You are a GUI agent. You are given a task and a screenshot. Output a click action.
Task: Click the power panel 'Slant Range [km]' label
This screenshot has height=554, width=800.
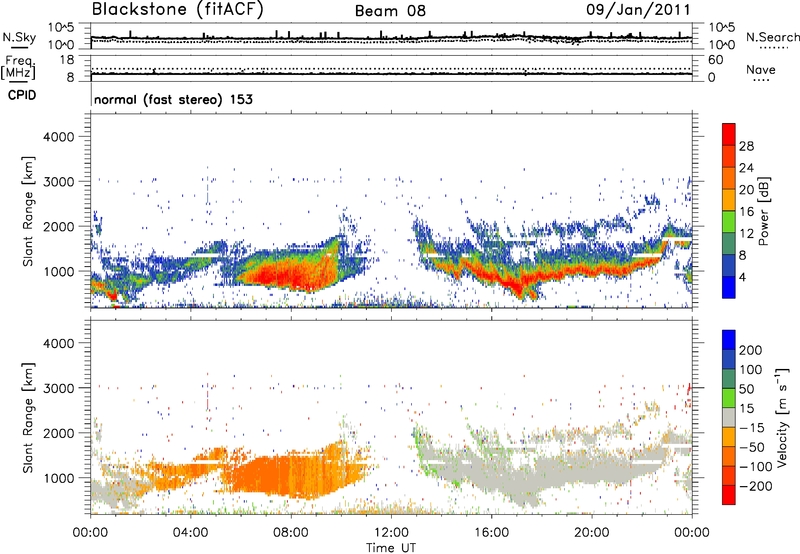pyautogui.click(x=28, y=211)
